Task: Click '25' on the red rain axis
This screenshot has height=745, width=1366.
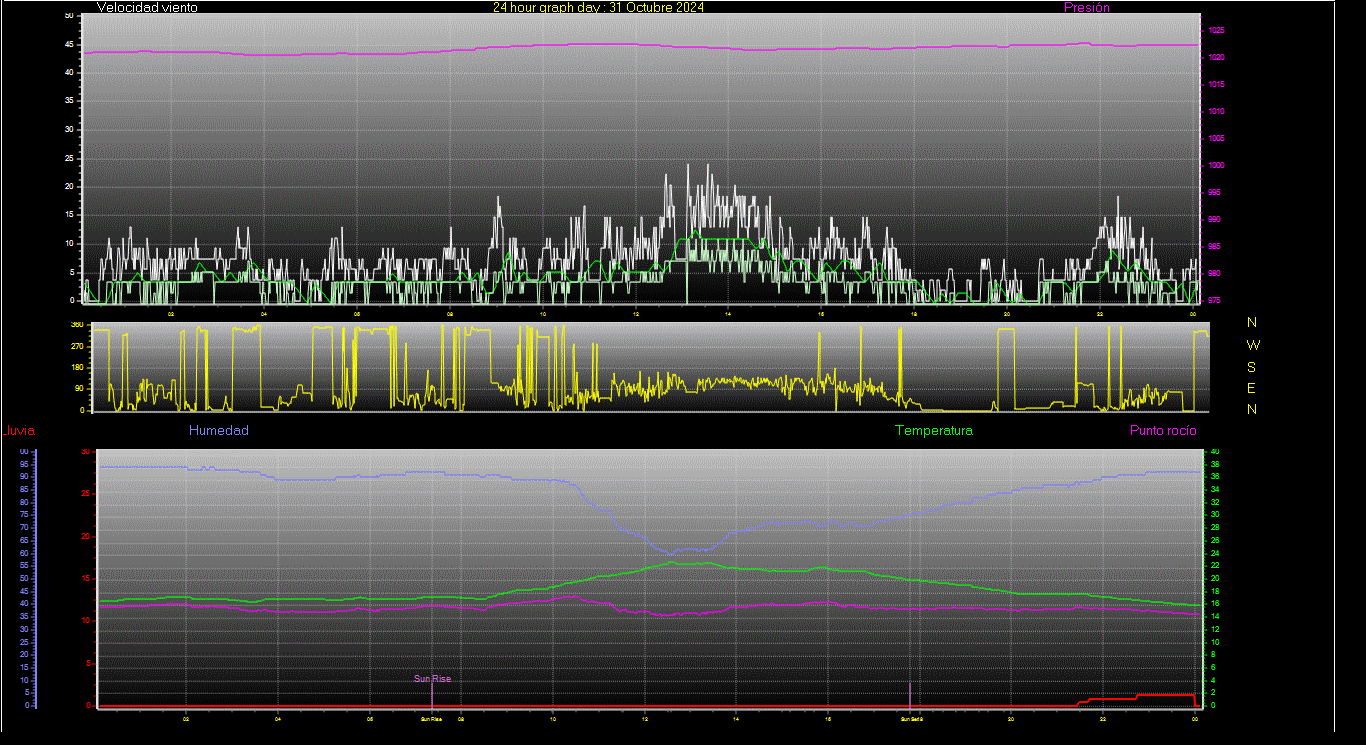Action: (x=87, y=494)
